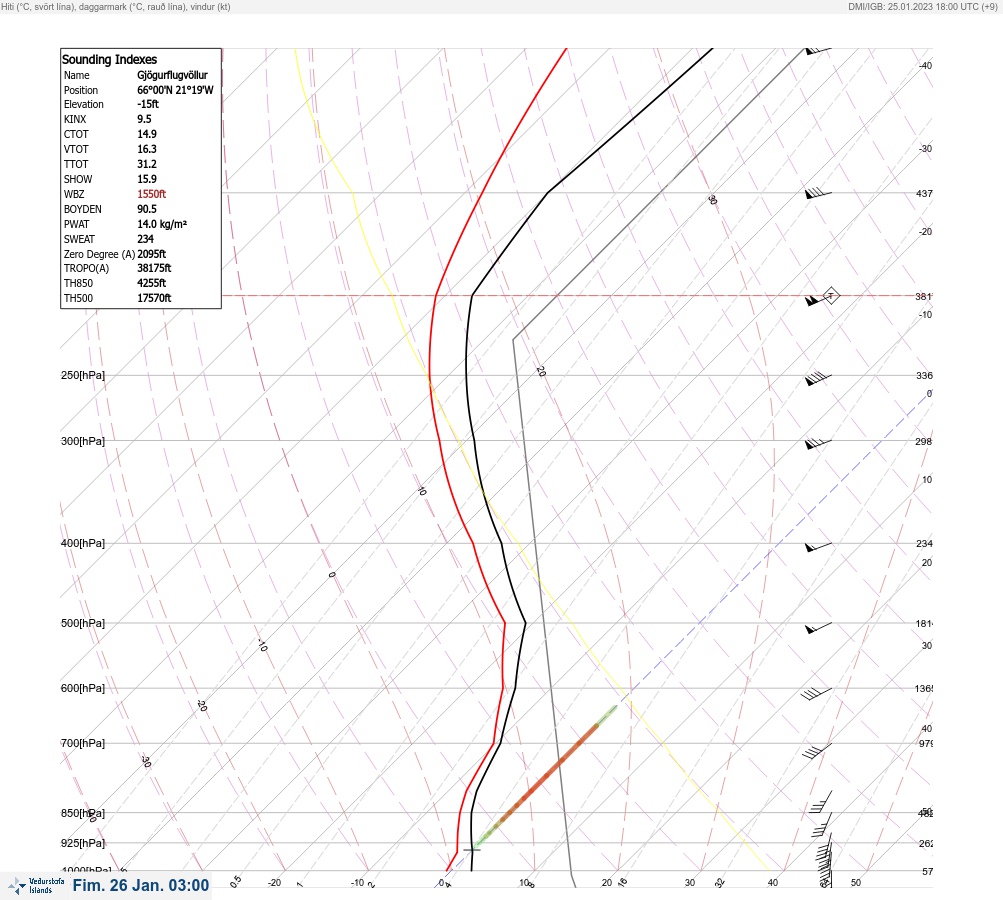This screenshot has height=900, width=1003.
Task: Click the position value 66°00'N 21°19'W
Action: tap(175, 90)
